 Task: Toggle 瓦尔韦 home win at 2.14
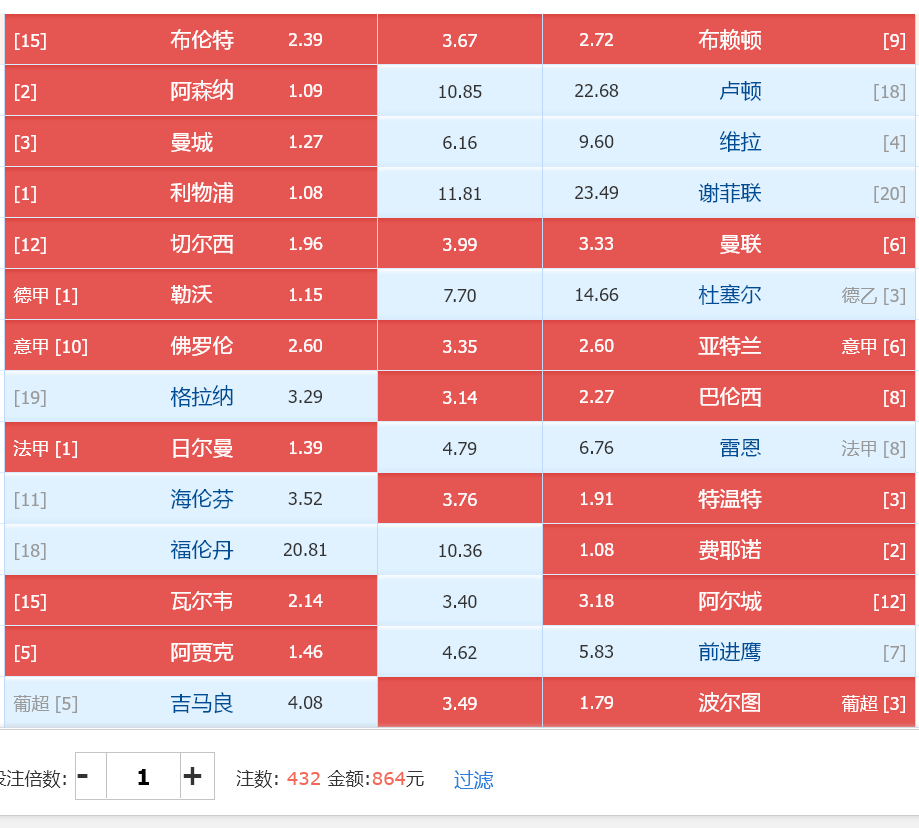pos(190,600)
